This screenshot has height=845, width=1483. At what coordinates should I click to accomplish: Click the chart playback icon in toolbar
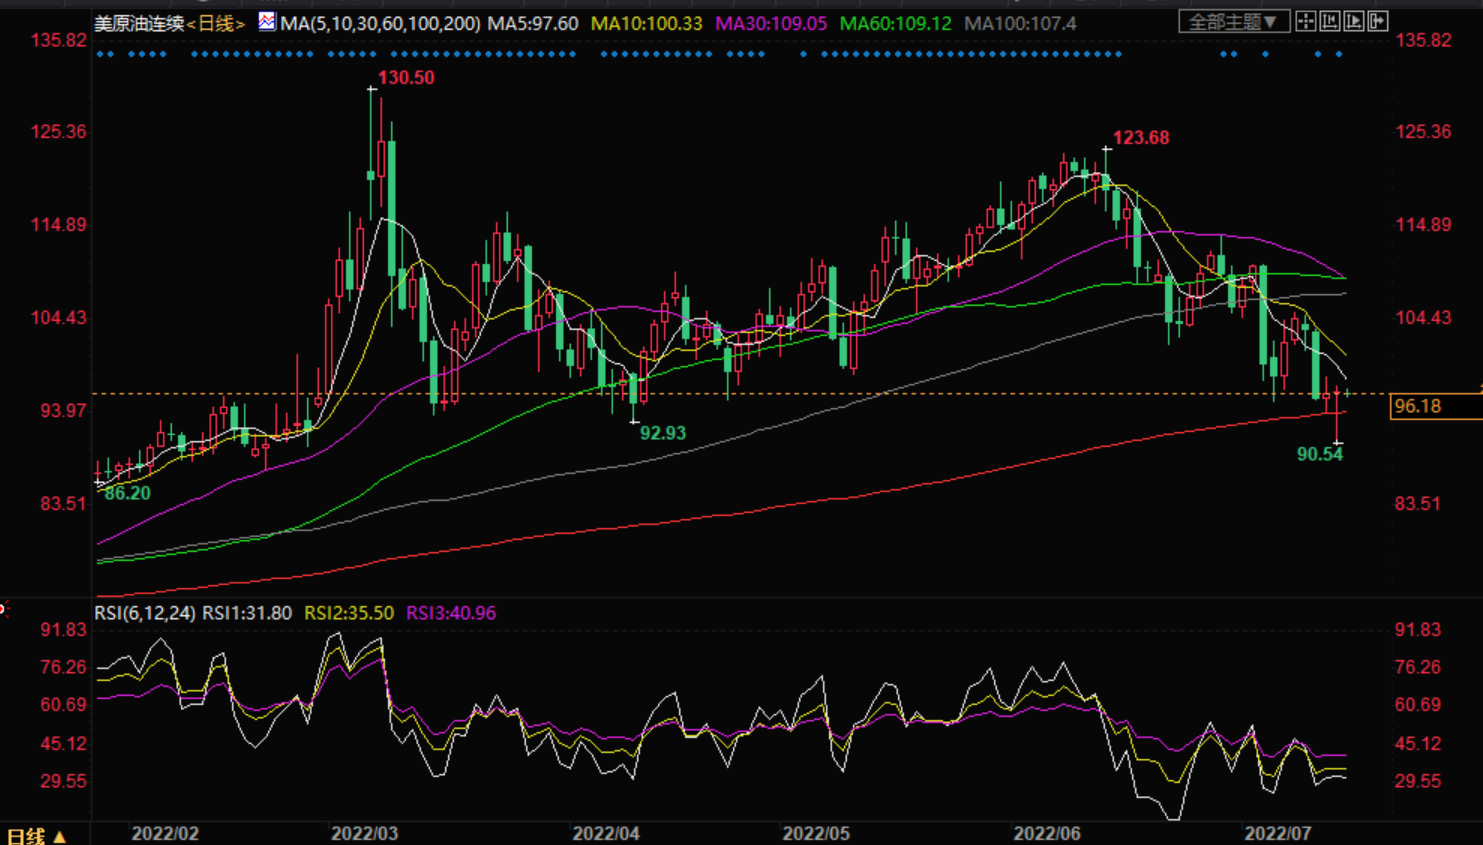click(1354, 21)
